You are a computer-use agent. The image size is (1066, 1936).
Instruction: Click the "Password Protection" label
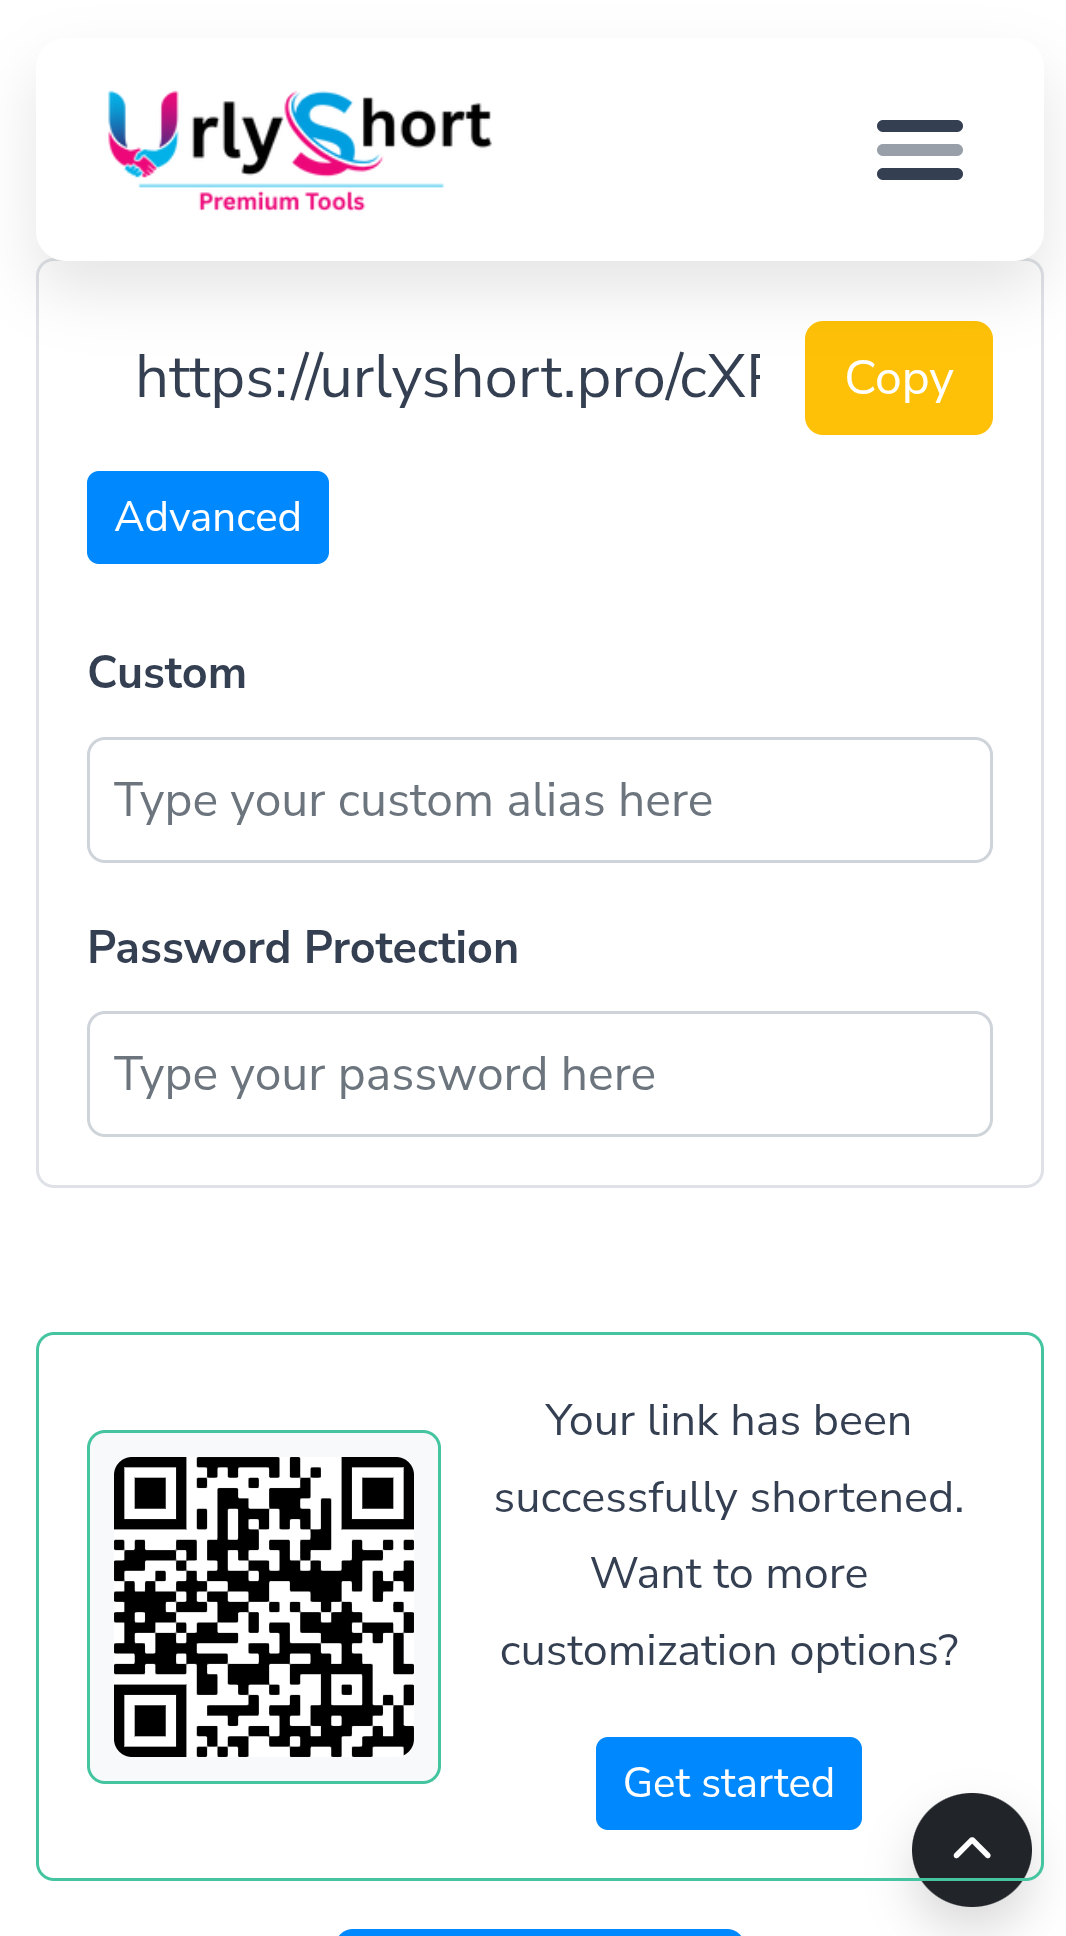[x=303, y=948]
